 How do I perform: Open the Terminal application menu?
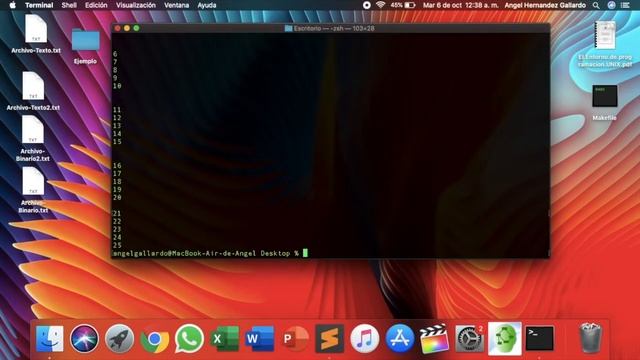39,5
